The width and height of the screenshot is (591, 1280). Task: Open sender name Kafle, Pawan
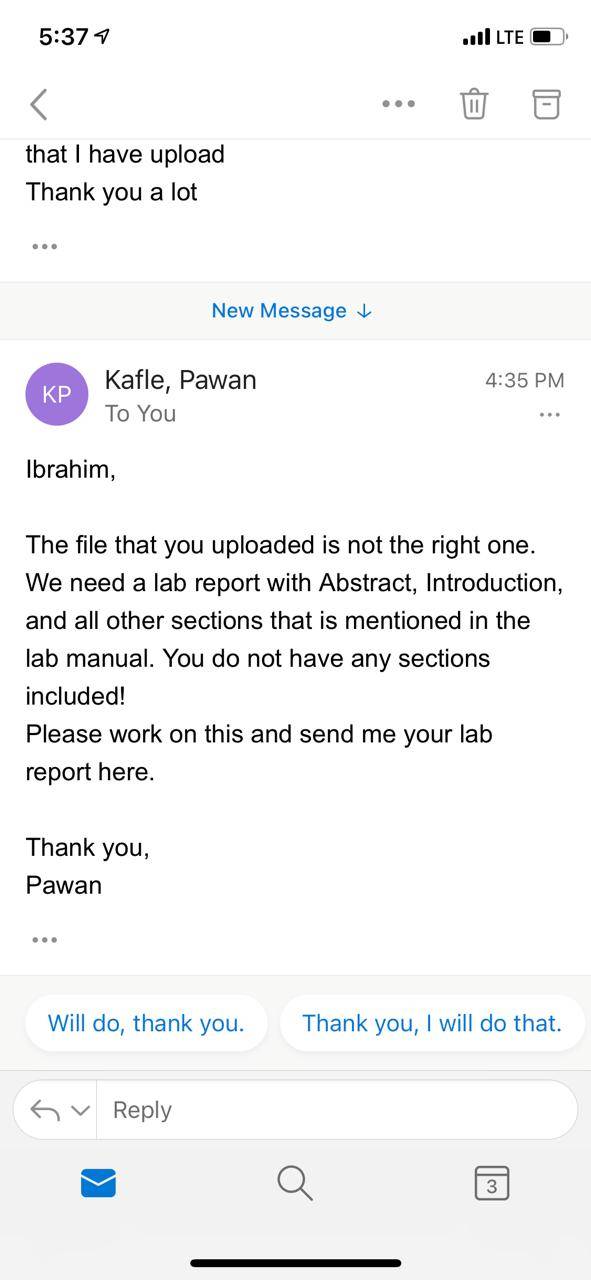pyautogui.click(x=180, y=380)
